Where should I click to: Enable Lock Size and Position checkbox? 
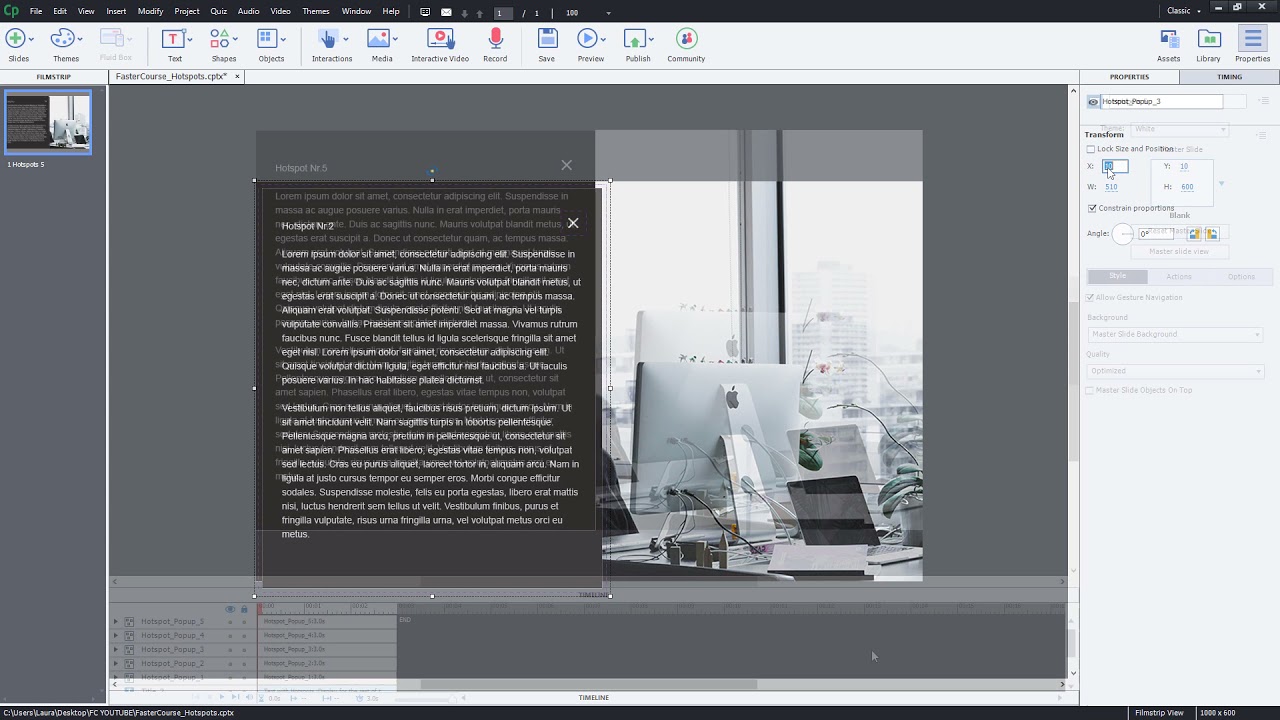pyautogui.click(x=1091, y=149)
